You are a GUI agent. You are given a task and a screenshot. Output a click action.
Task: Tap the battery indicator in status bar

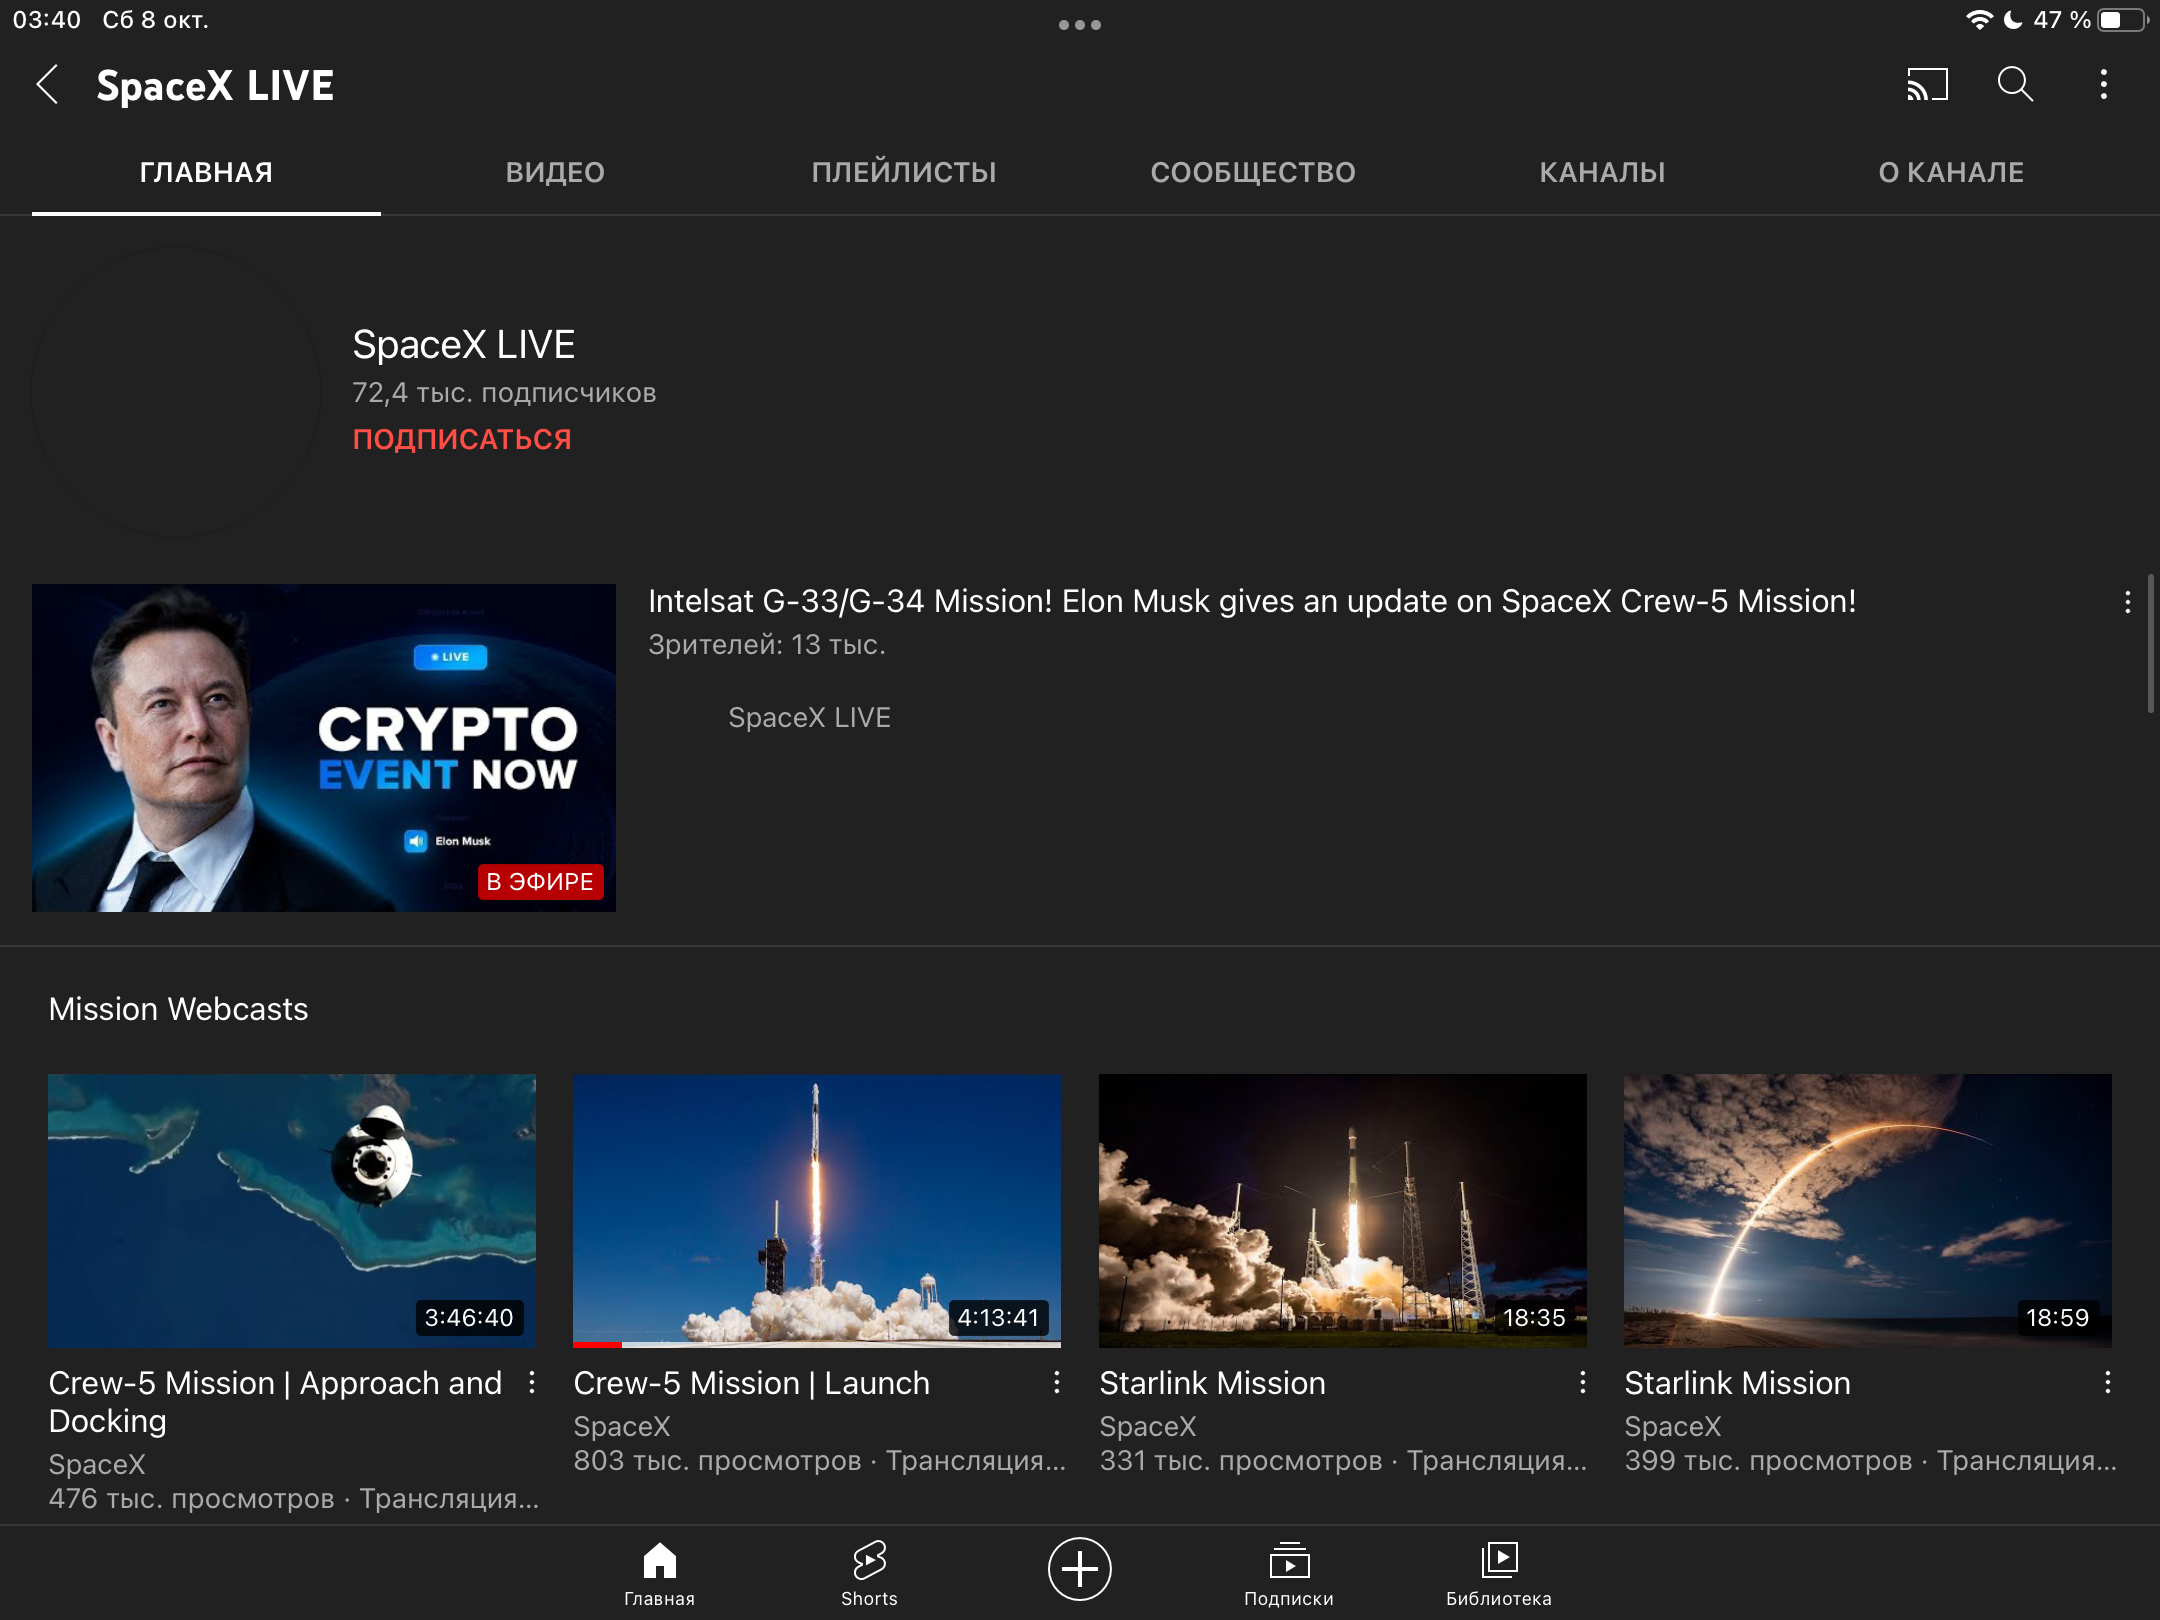[2122, 20]
